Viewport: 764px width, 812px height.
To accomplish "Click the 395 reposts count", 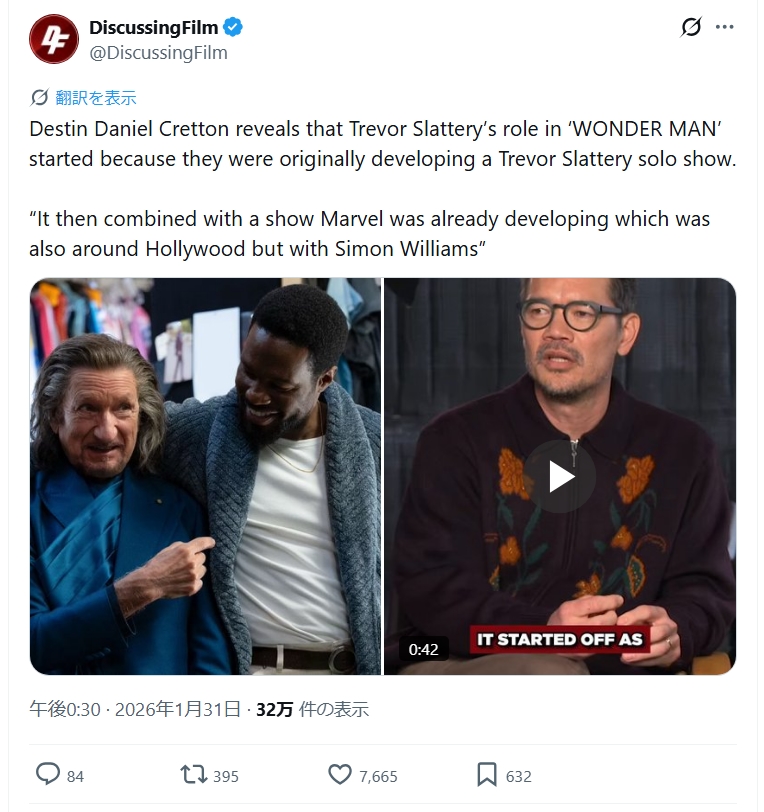I will (225, 776).
